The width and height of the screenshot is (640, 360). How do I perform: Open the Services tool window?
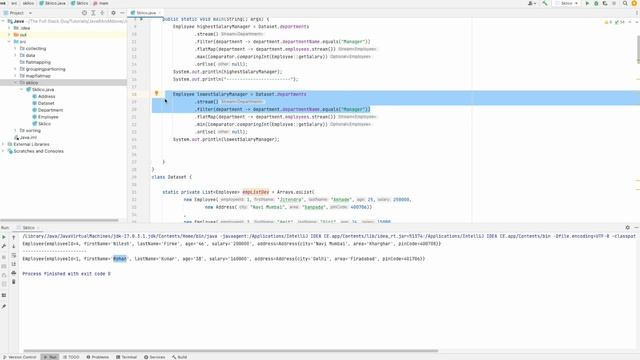tap(155, 357)
